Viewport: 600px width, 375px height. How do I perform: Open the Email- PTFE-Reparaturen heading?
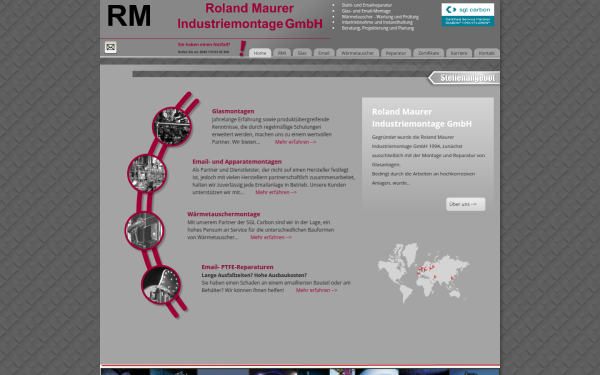(237, 267)
